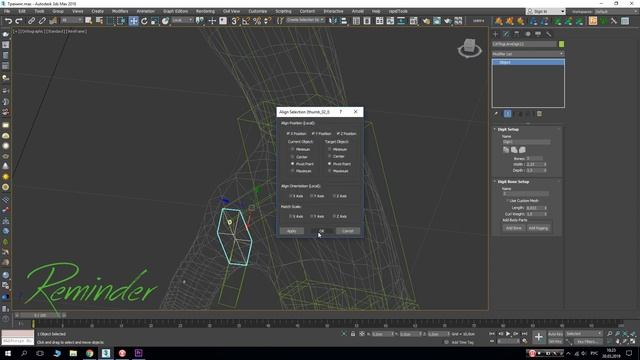
Task: Click the Auto Key button
Action: coord(555,334)
